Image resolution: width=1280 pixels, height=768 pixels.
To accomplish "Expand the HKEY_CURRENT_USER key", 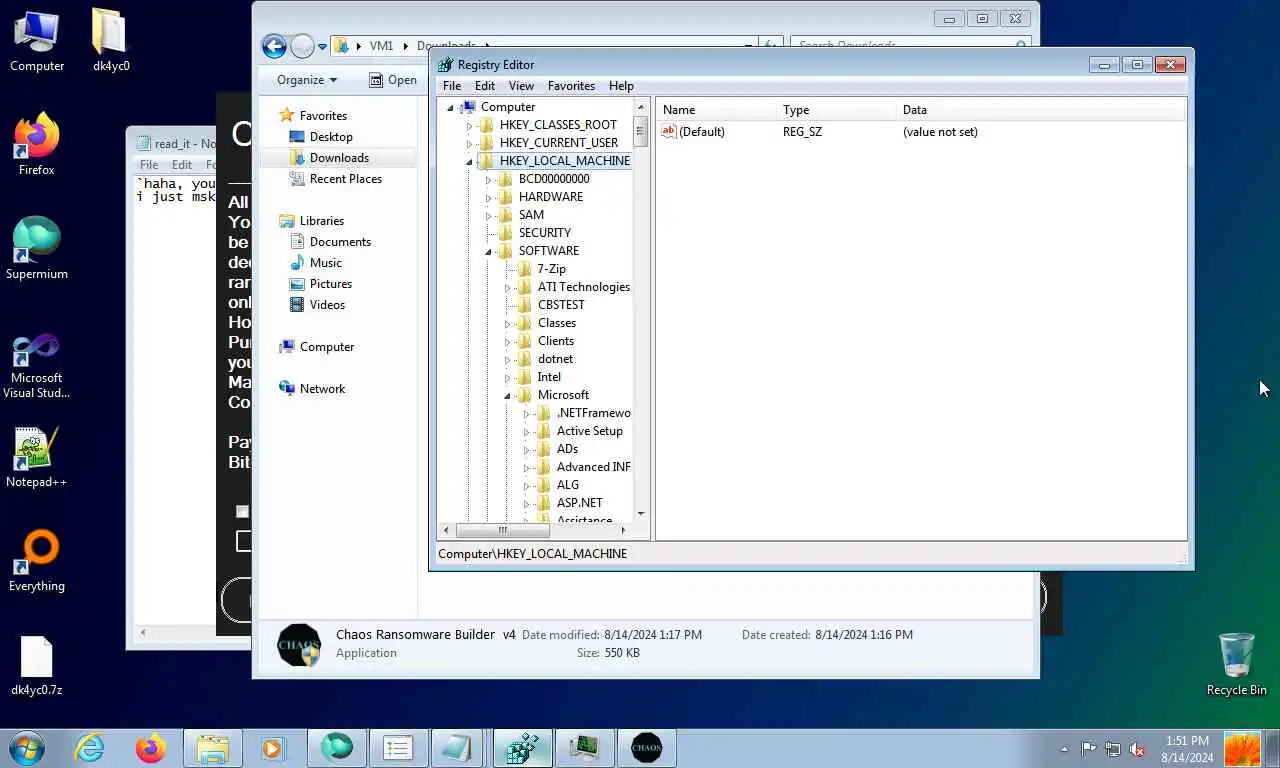I will [469, 143].
